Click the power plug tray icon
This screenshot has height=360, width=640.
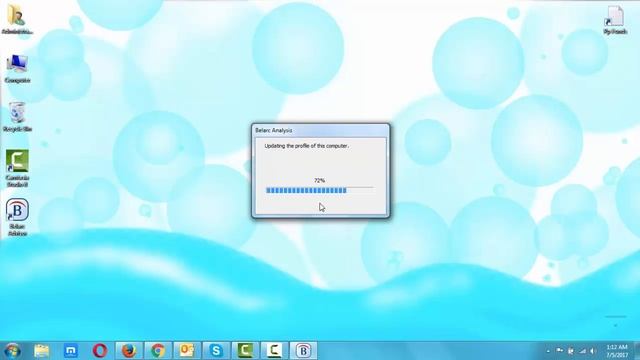[x=571, y=351]
